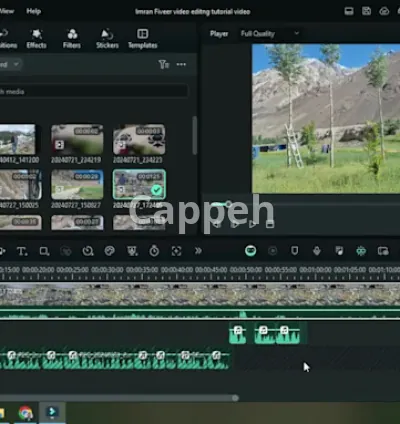Select thumbnail ending 0412_141200

[x=17, y=139]
